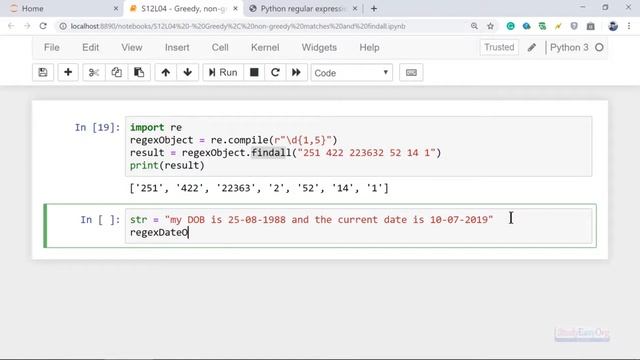Interrupt the kernel with the stop icon

tap(254, 73)
